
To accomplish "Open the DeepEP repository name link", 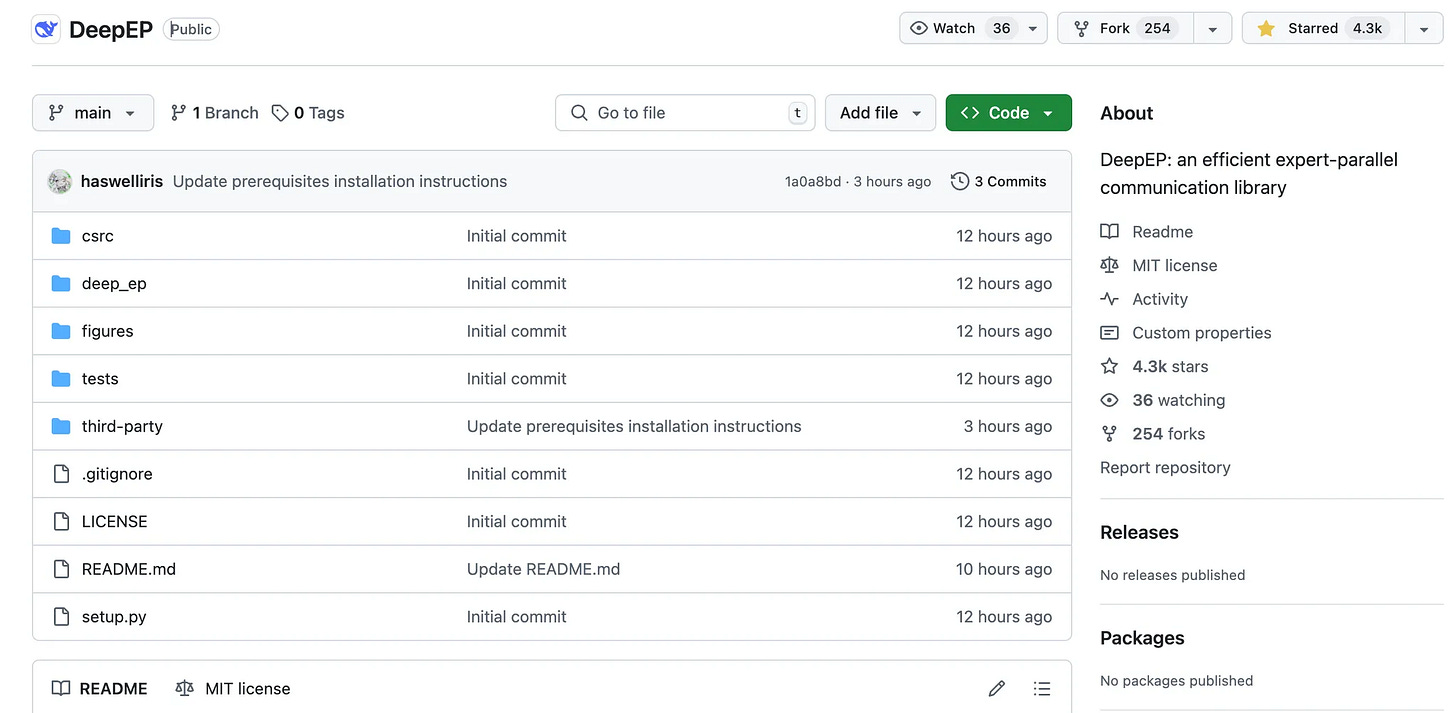I will 111,29.
